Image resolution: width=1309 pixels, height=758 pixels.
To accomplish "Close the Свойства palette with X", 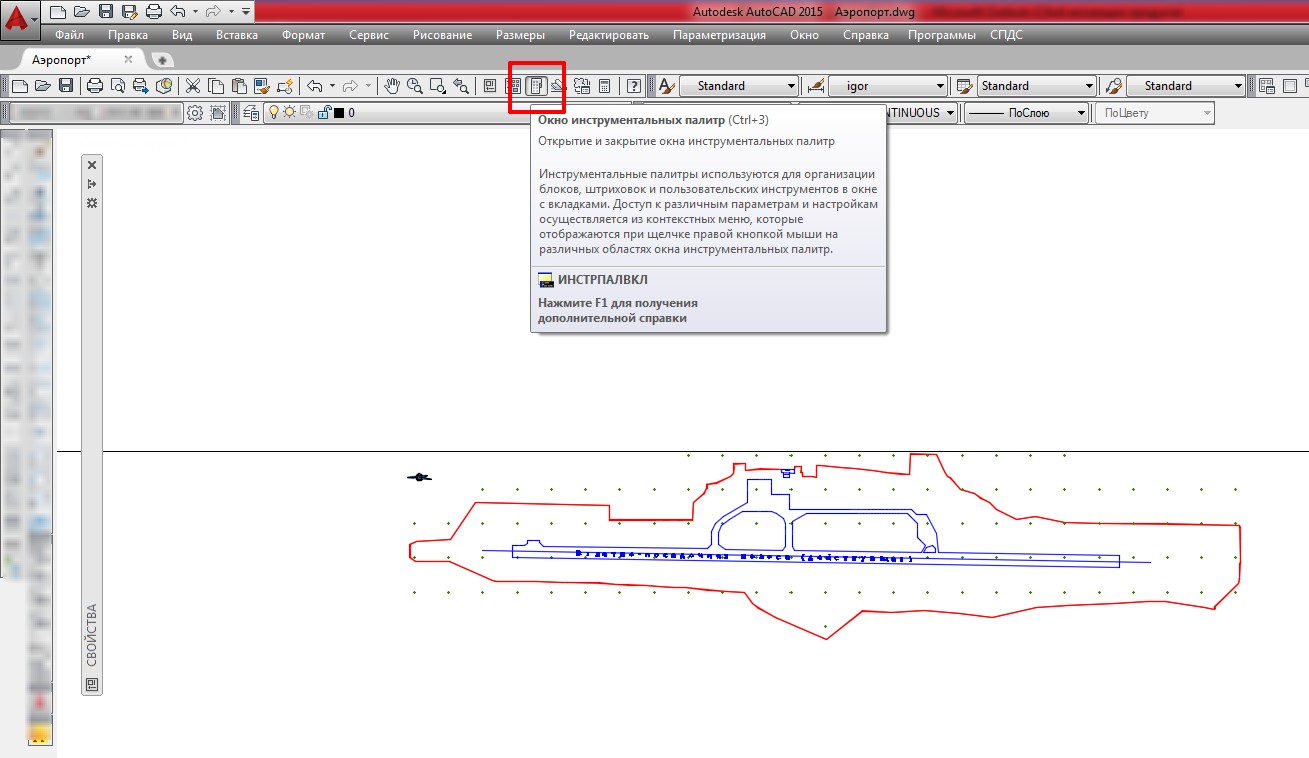I will coord(92,165).
